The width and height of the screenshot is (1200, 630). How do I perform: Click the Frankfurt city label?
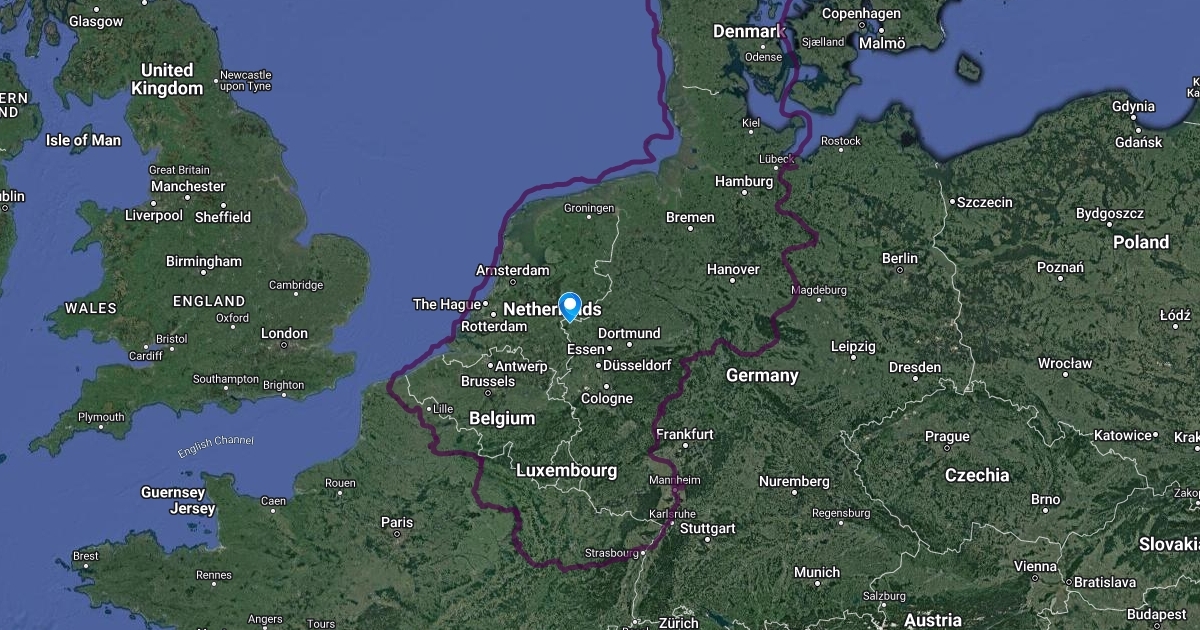click(x=685, y=434)
